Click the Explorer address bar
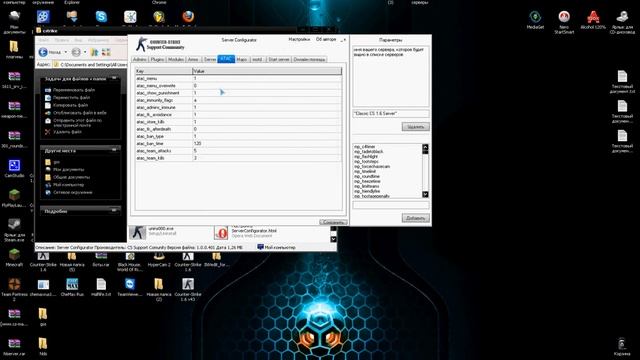The height and width of the screenshot is (360, 640). pos(90,64)
